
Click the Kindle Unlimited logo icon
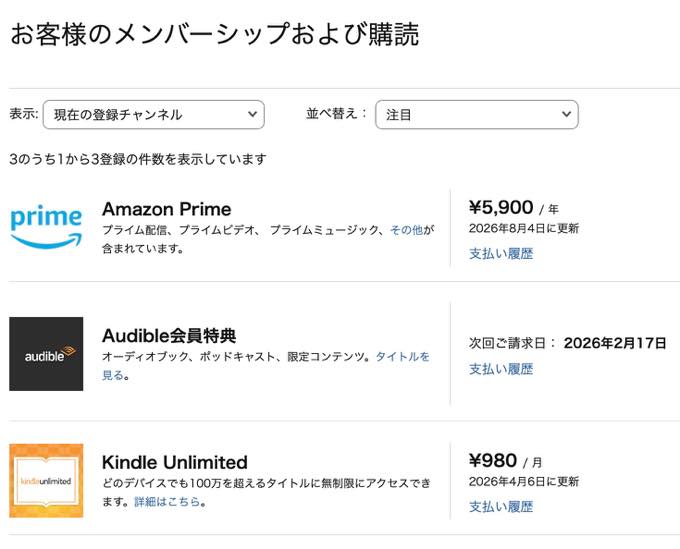[46, 480]
